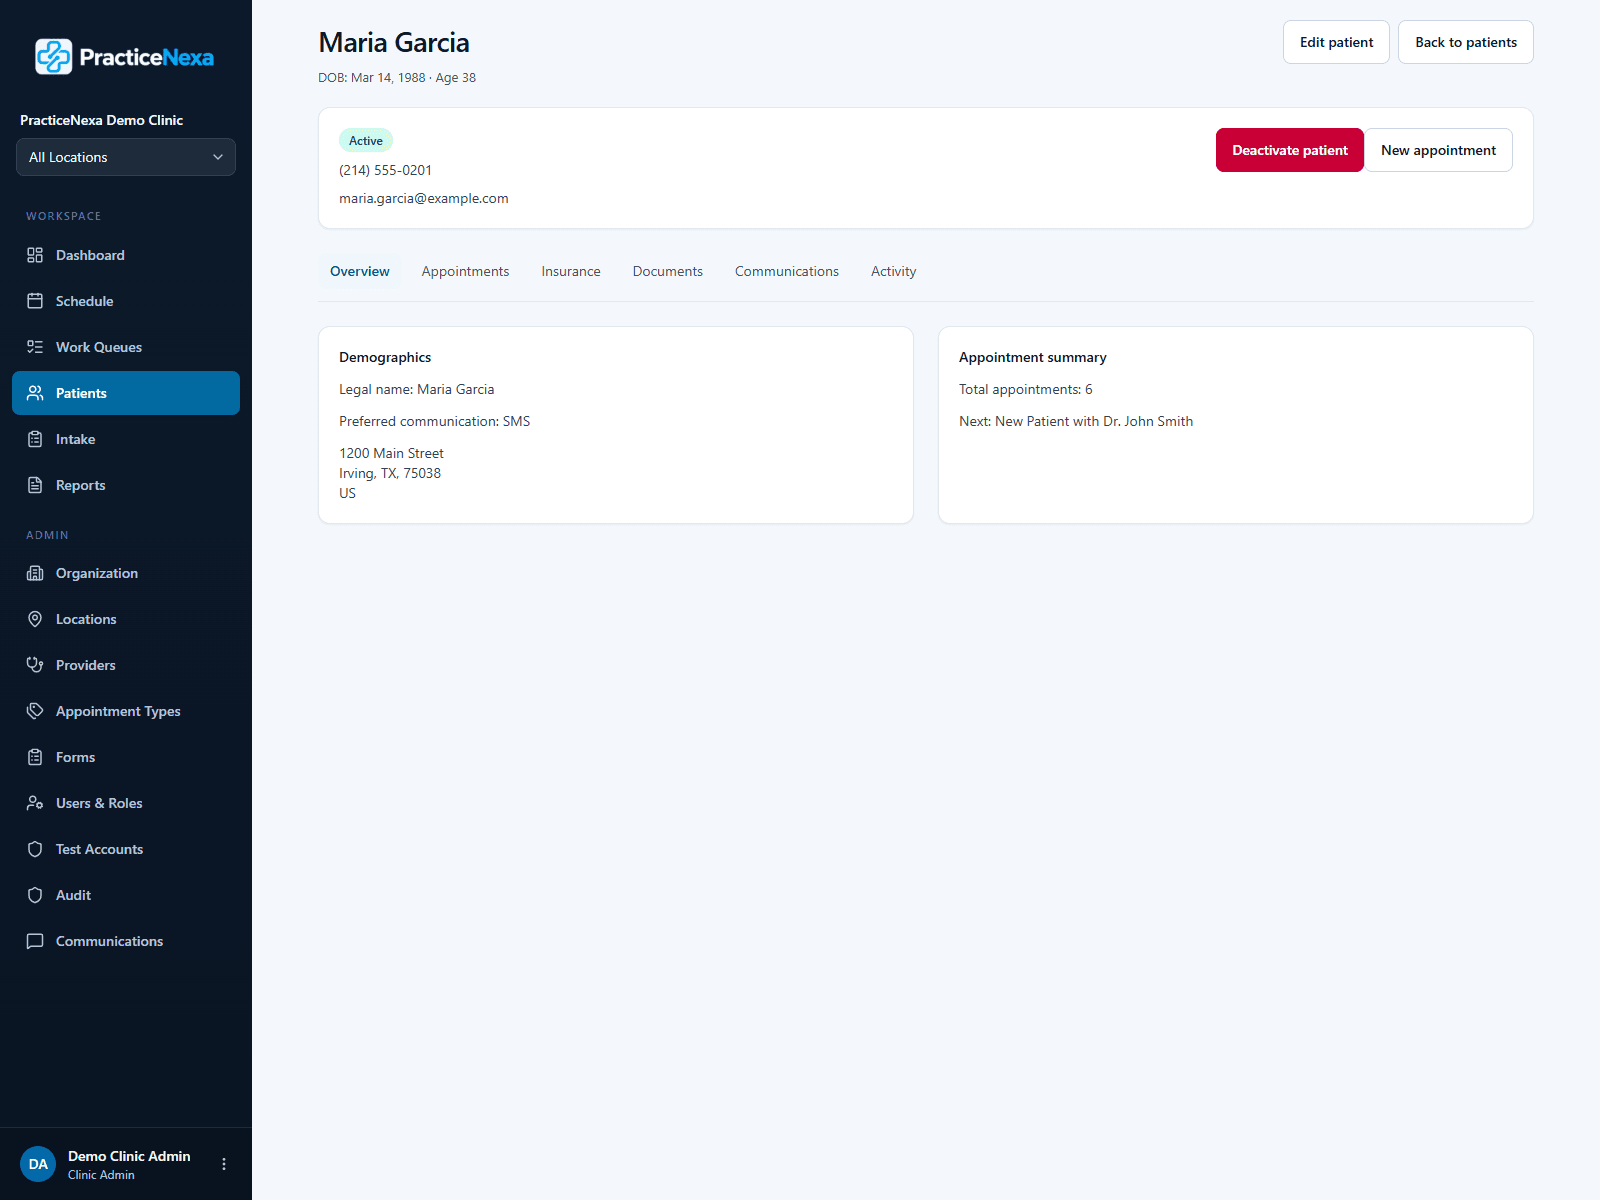Click the Maria Garcia page heading
This screenshot has width=1600, height=1200.
tap(394, 42)
